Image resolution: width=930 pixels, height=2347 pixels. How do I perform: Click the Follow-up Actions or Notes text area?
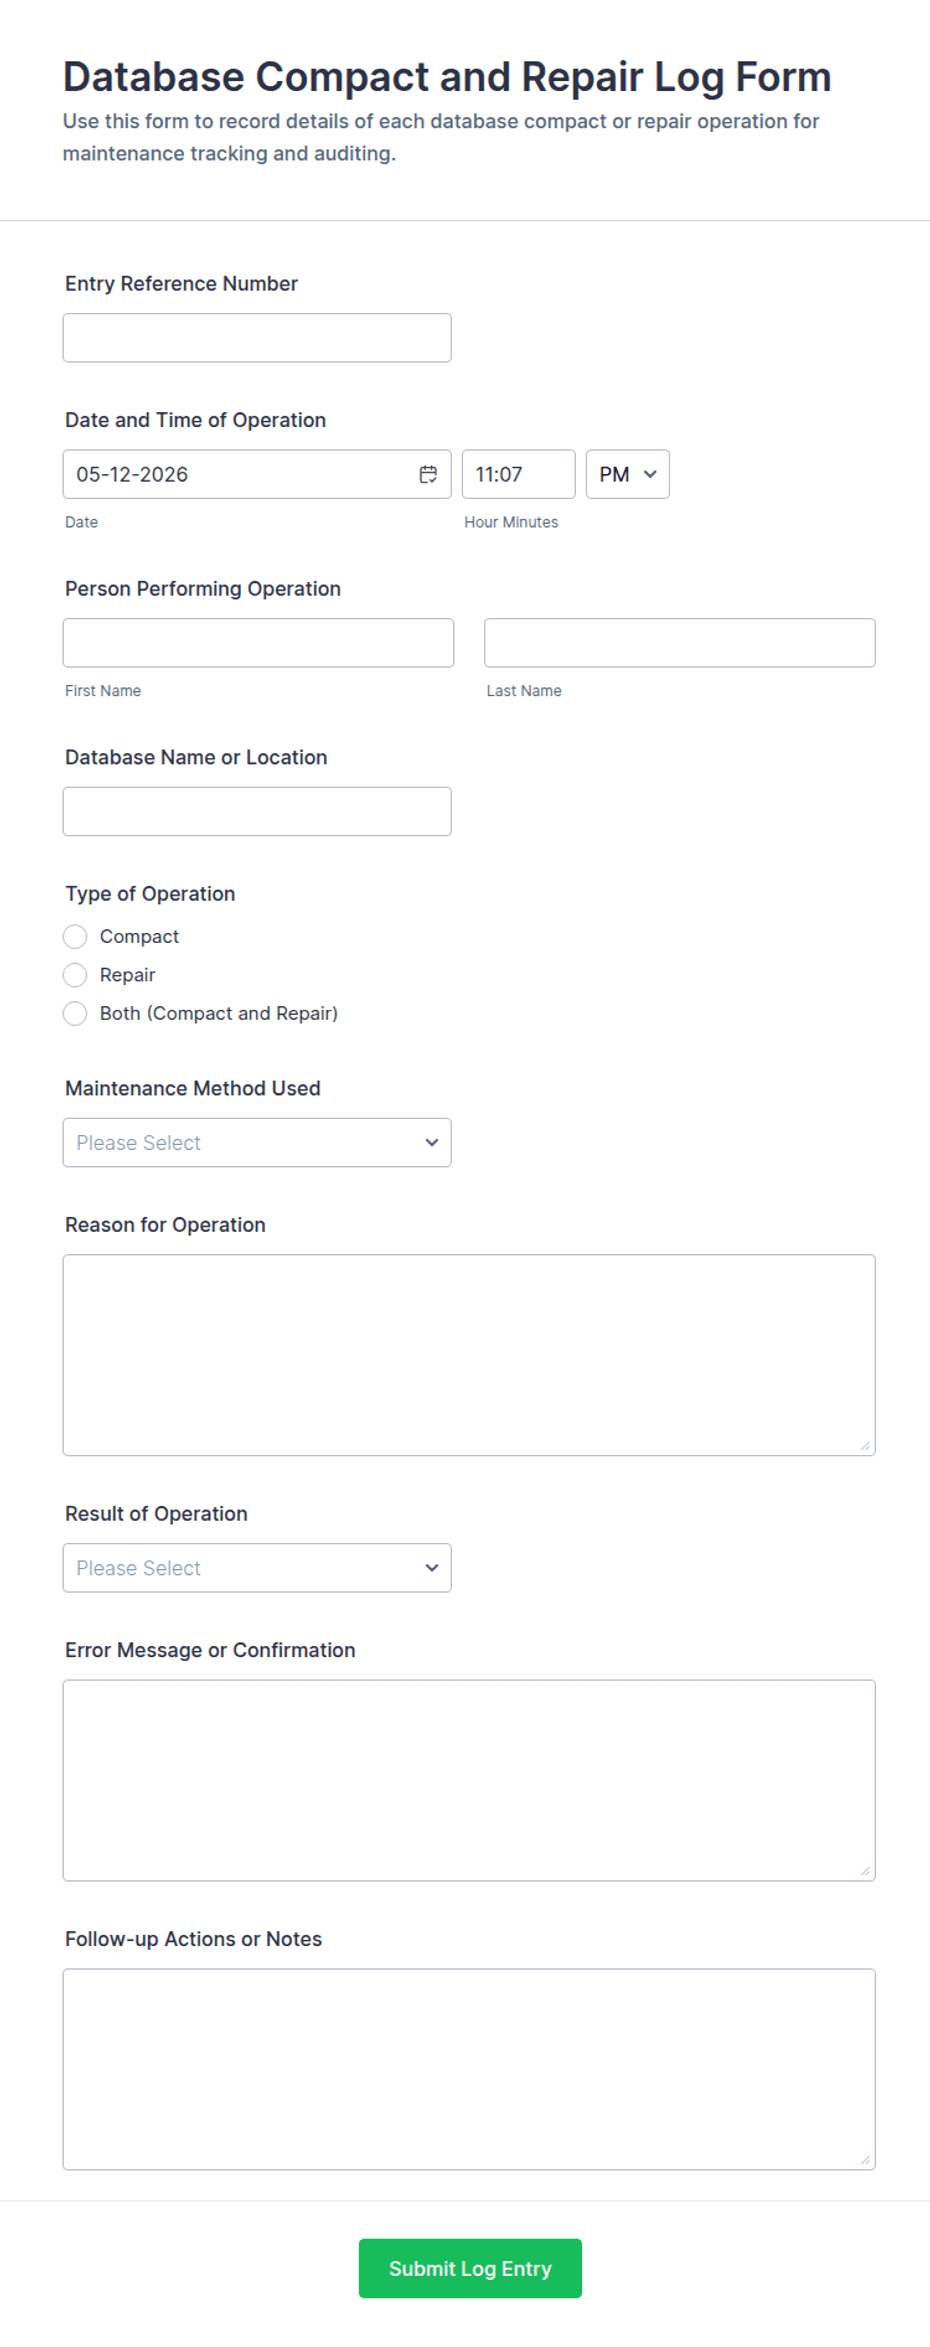click(x=469, y=2069)
